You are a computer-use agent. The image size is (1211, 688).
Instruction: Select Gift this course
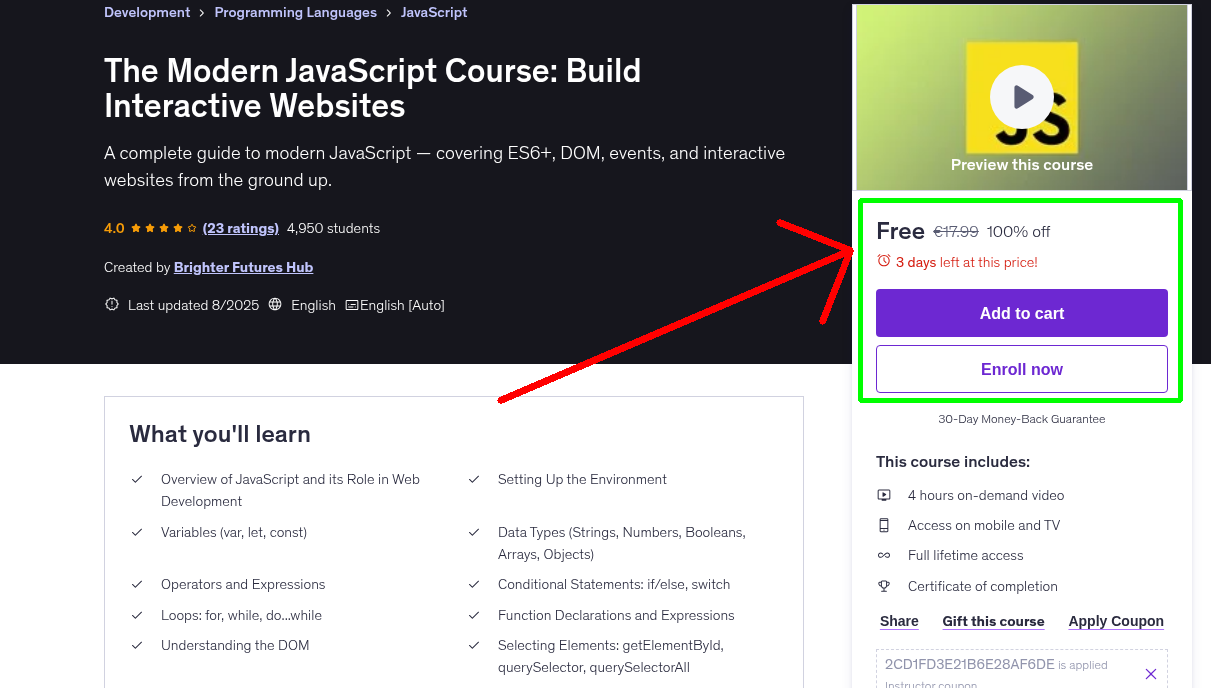pos(993,621)
